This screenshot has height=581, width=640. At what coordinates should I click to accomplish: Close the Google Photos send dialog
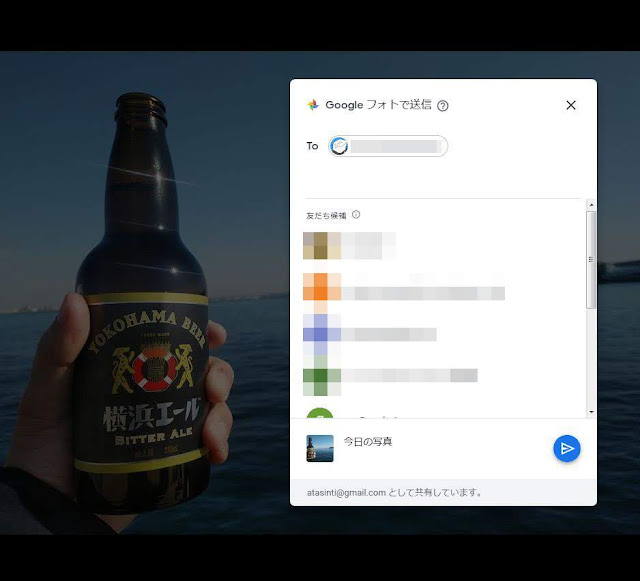571,105
